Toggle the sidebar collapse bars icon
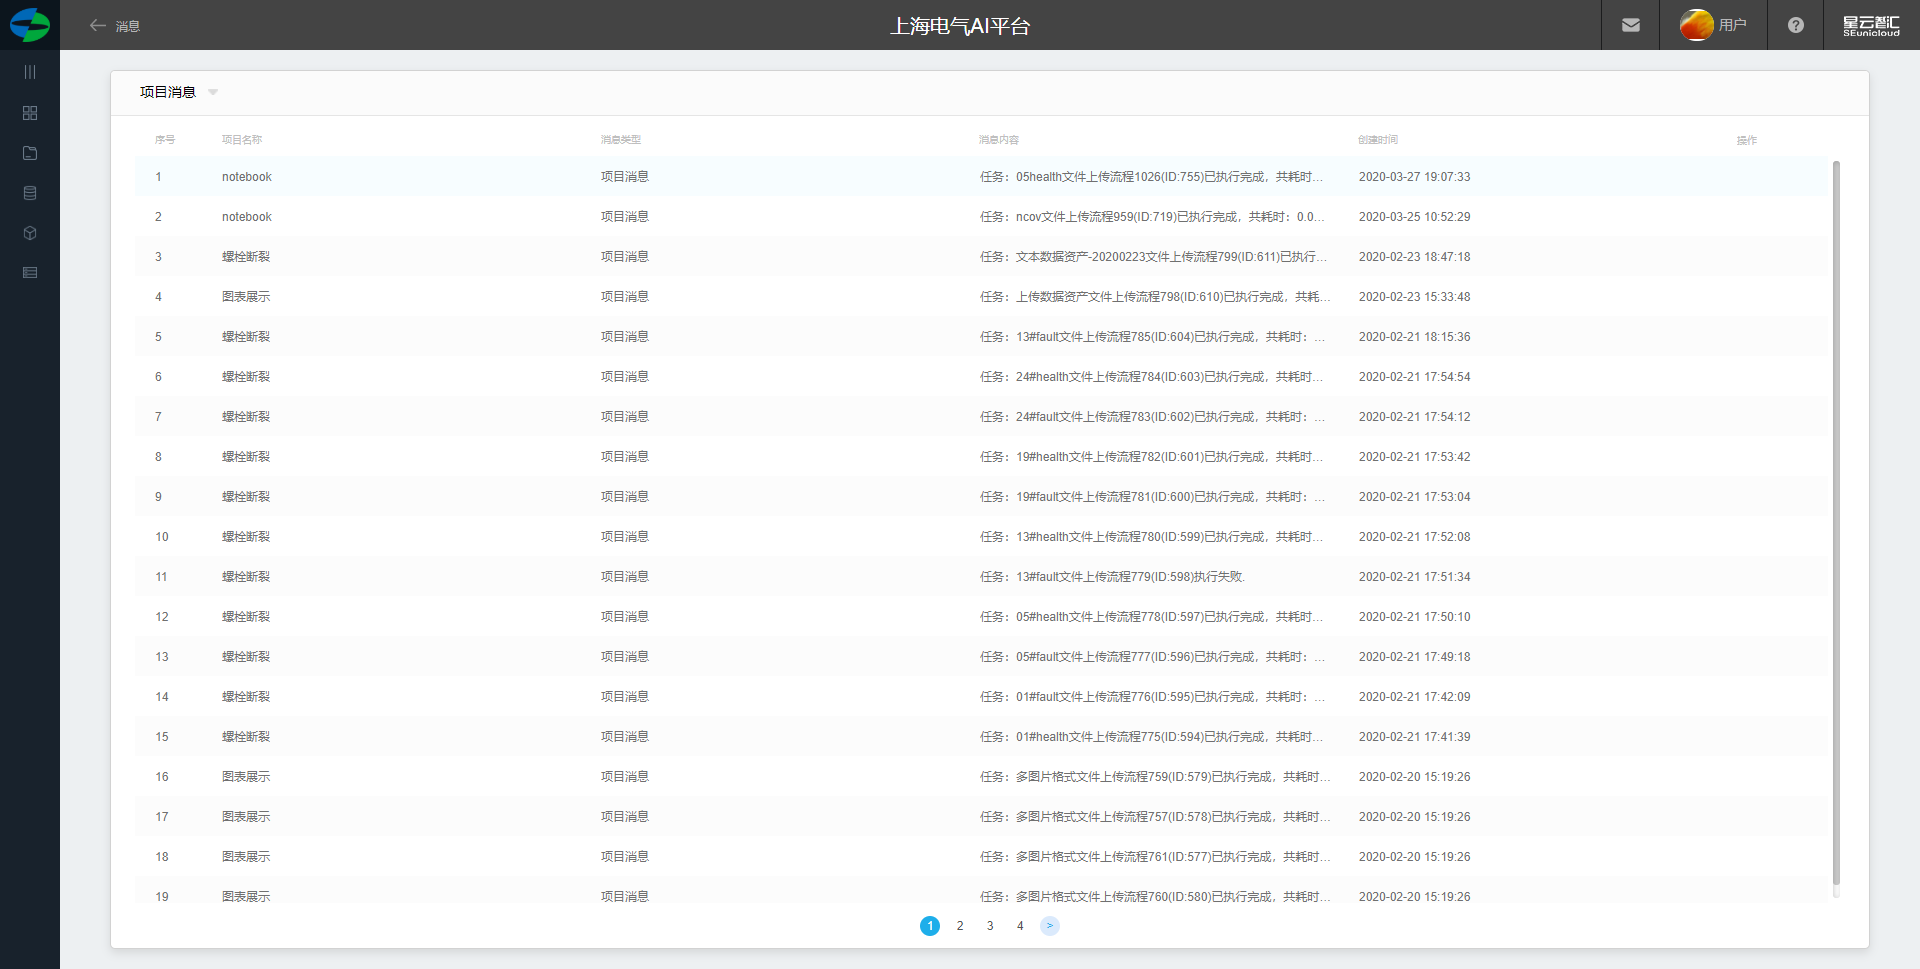Image resolution: width=1920 pixels, height=969 pixels. tap(30, 72)
